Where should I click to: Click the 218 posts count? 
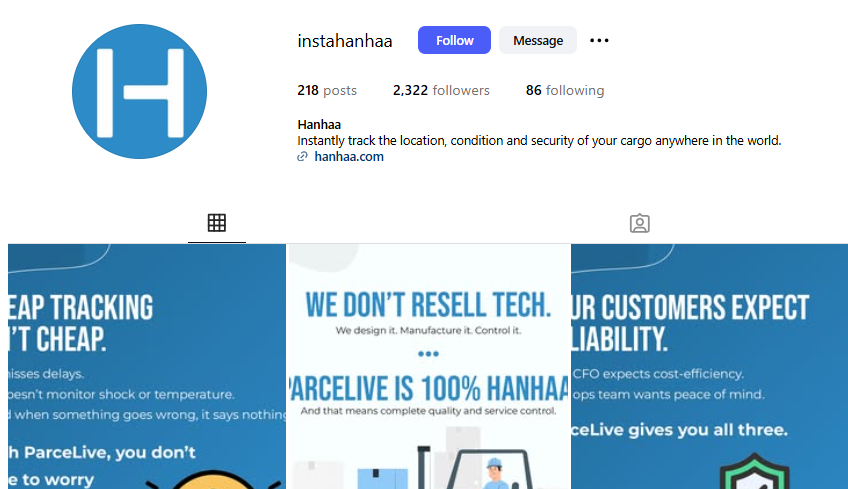[327, 90]
